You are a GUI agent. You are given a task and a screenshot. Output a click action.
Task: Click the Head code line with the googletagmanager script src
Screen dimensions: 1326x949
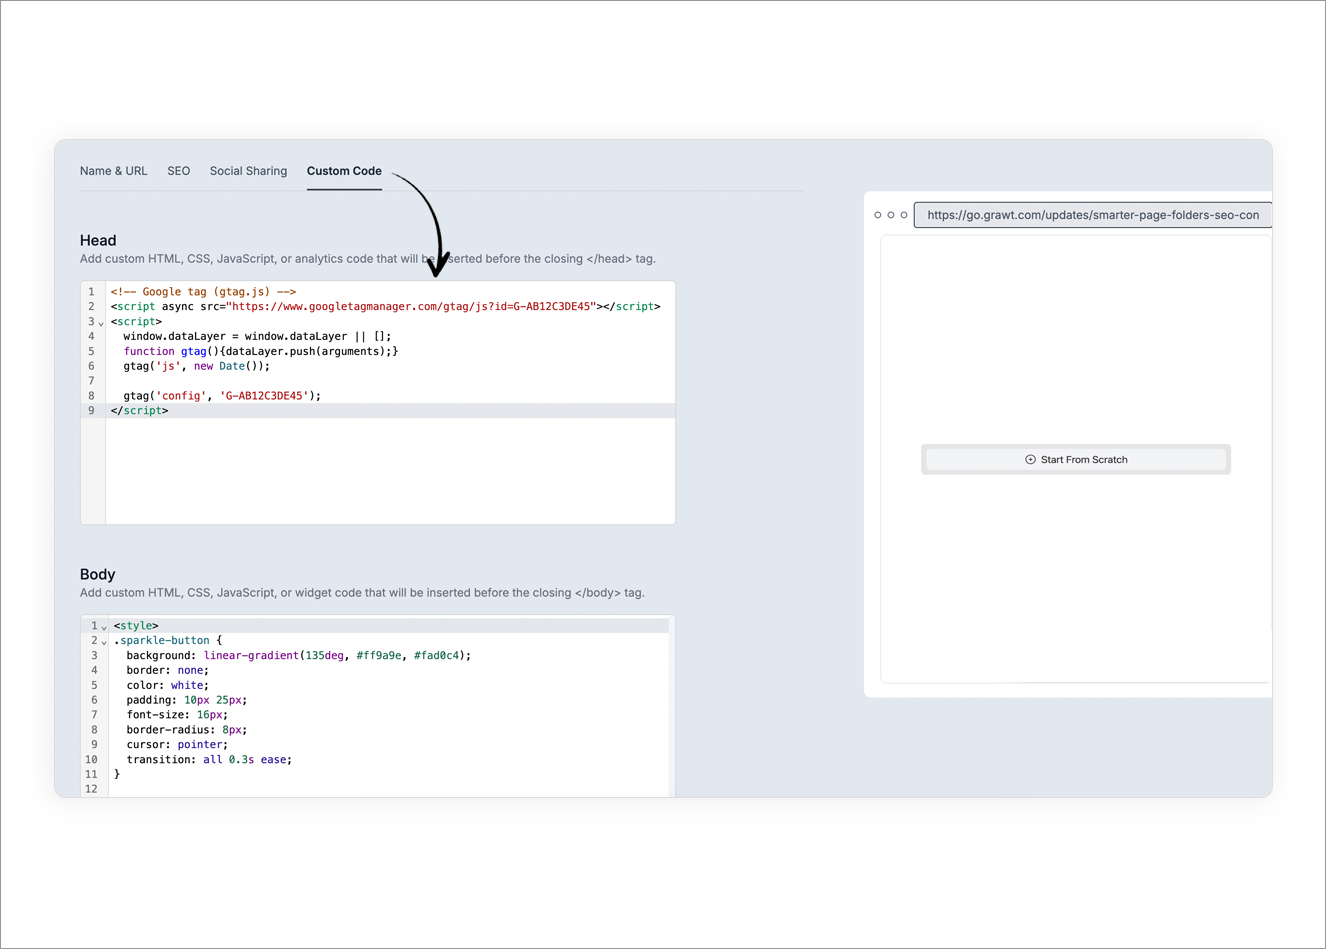click(x=386, y=306)
